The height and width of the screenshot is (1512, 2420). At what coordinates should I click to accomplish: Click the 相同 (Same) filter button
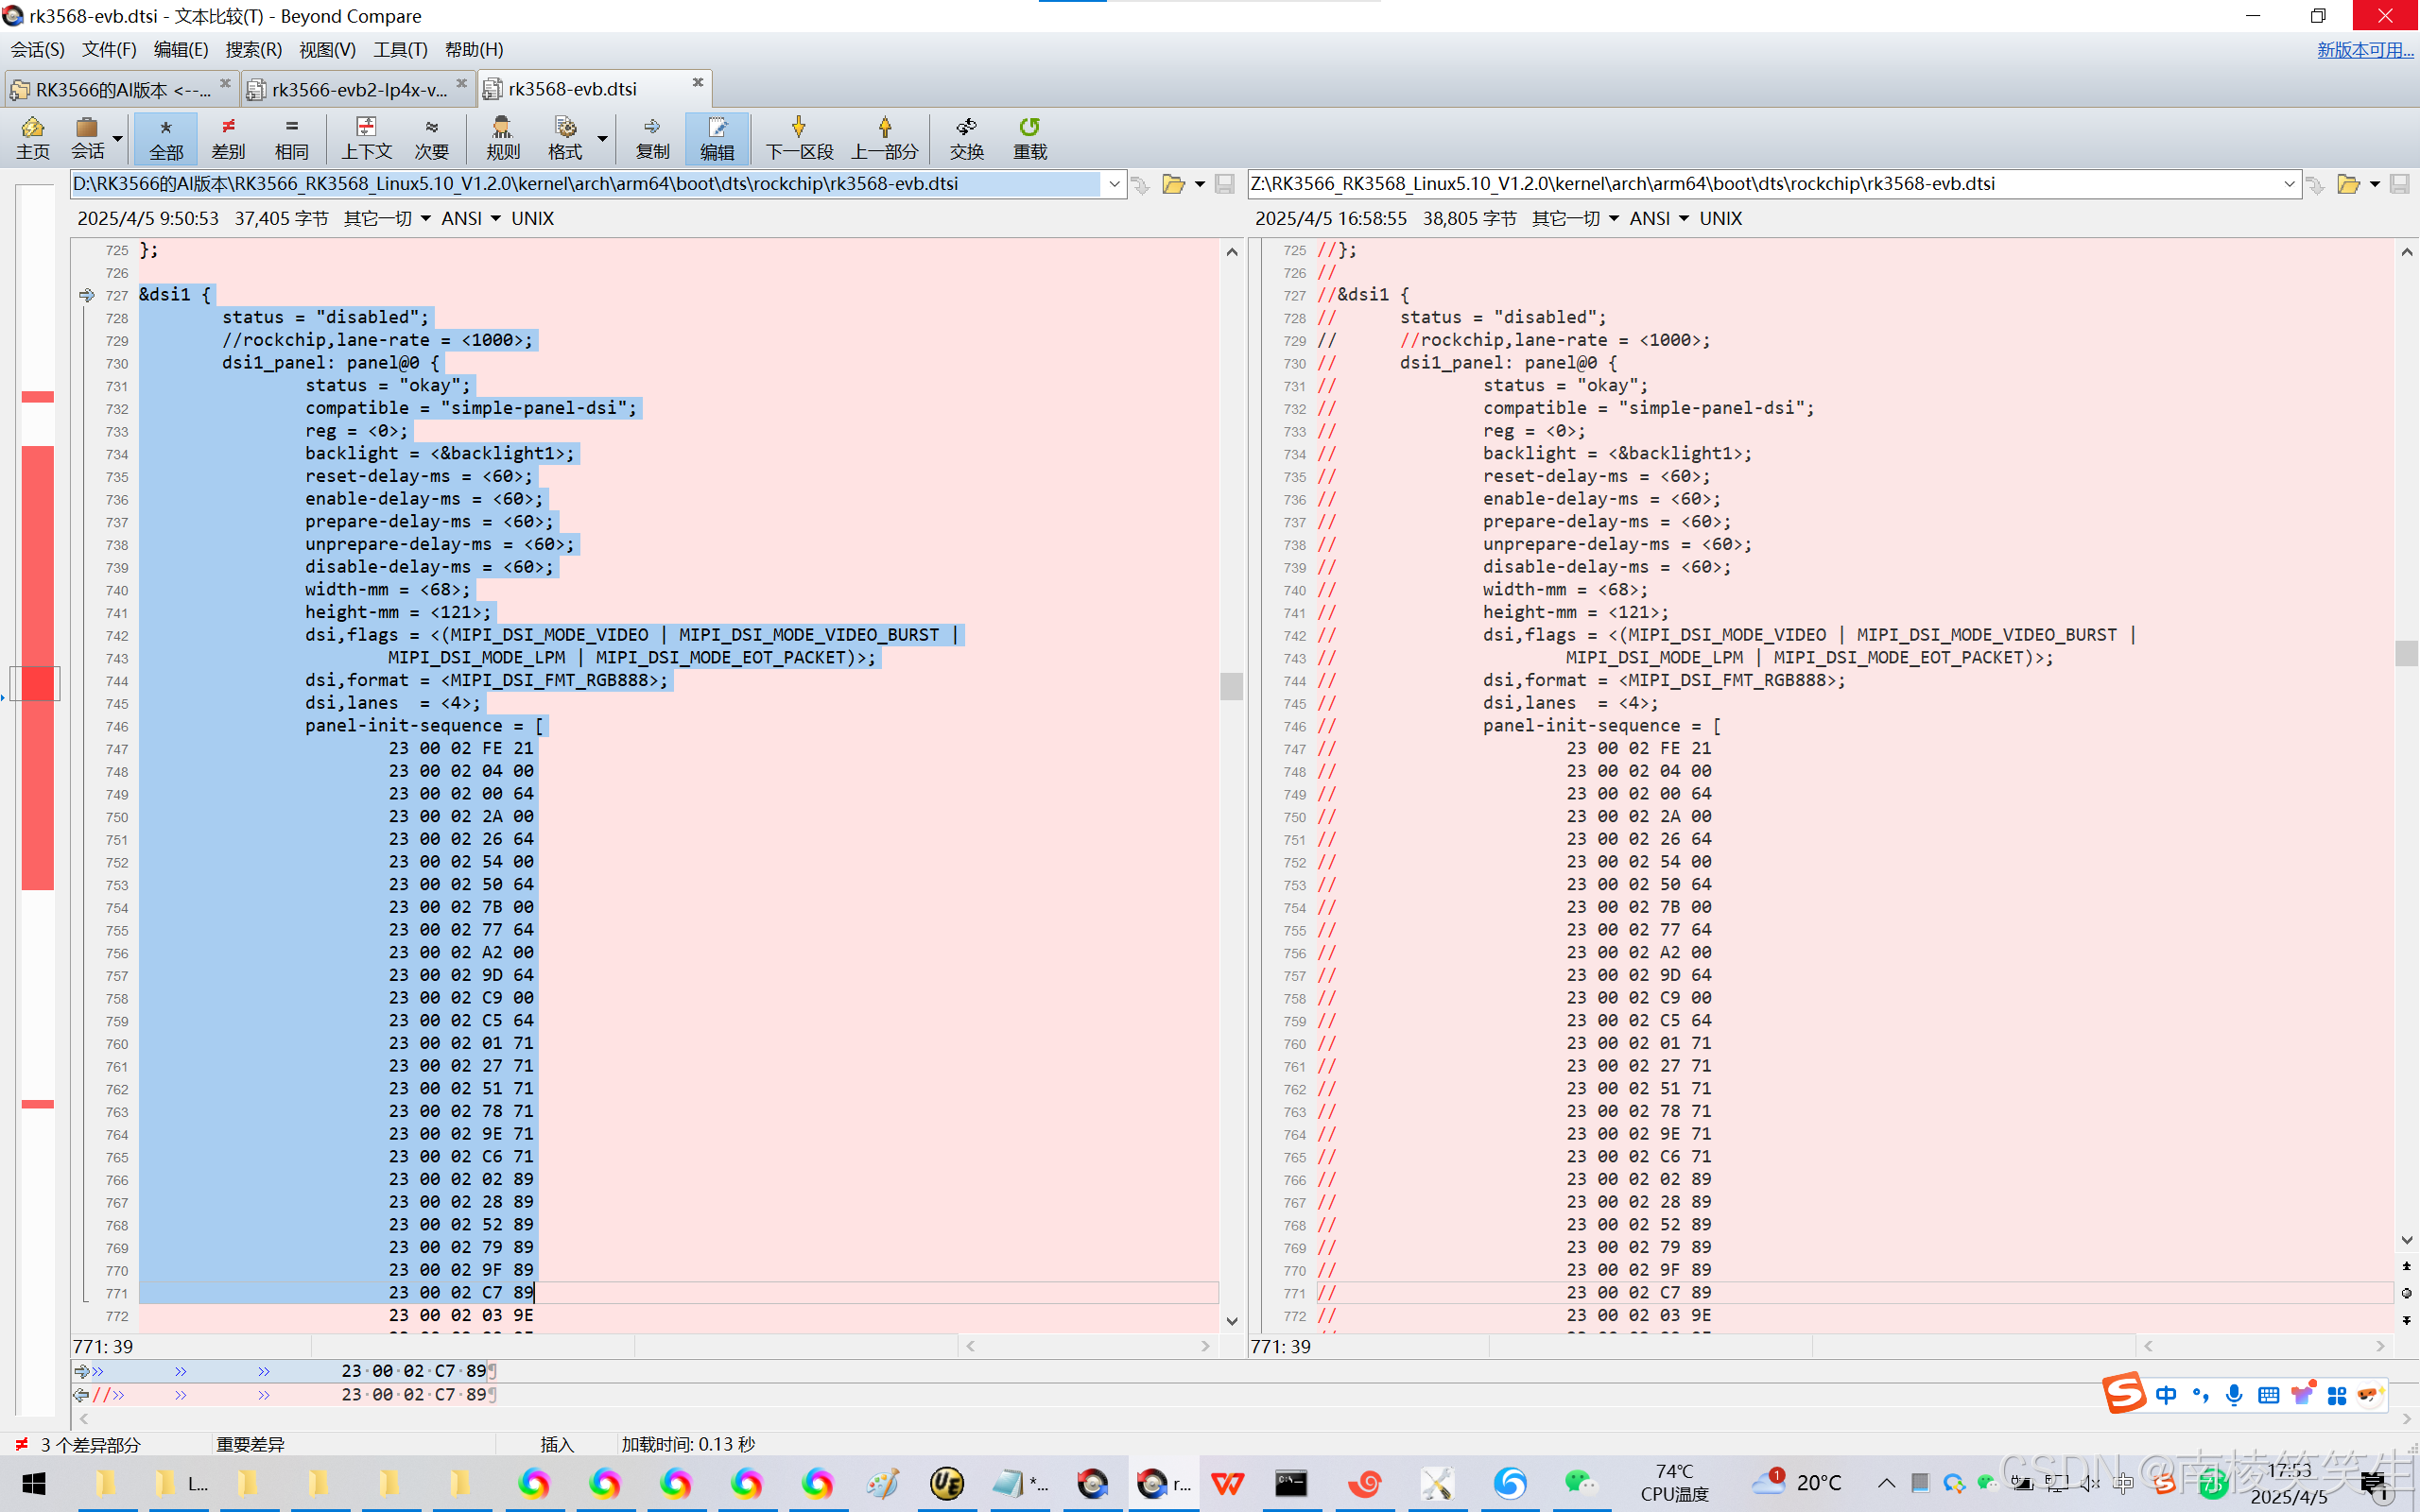291,138
